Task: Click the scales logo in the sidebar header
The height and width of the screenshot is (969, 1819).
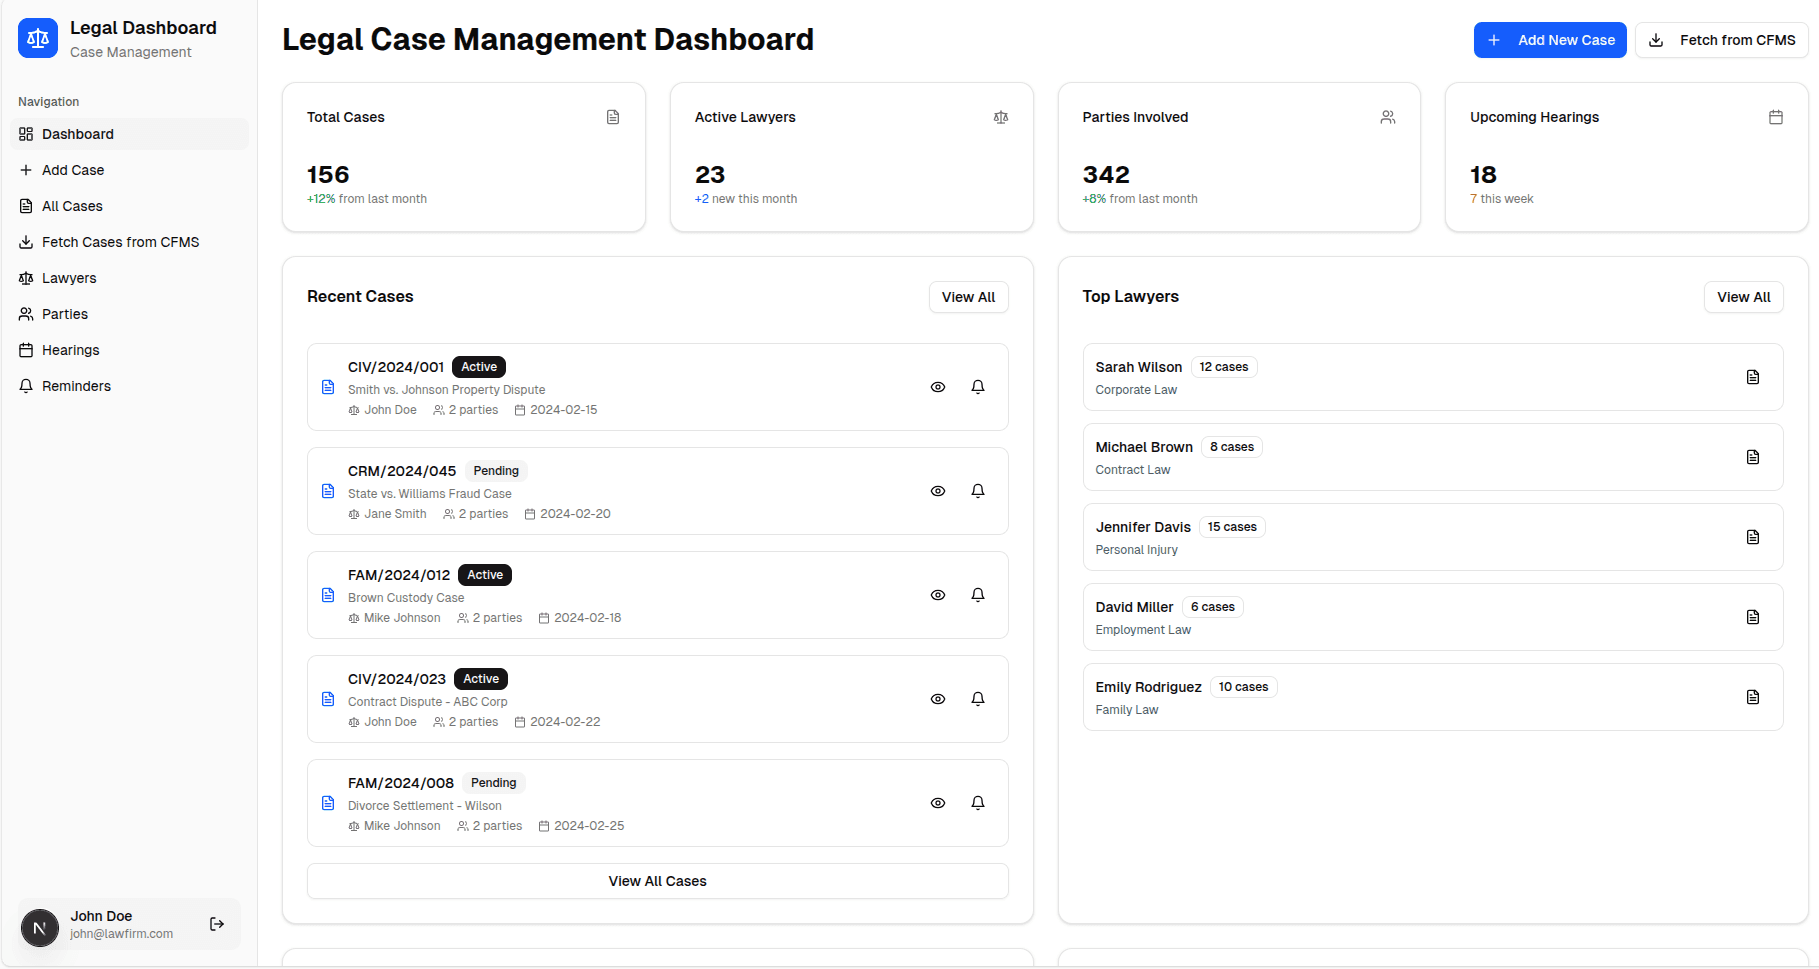Action: (38, 39)
